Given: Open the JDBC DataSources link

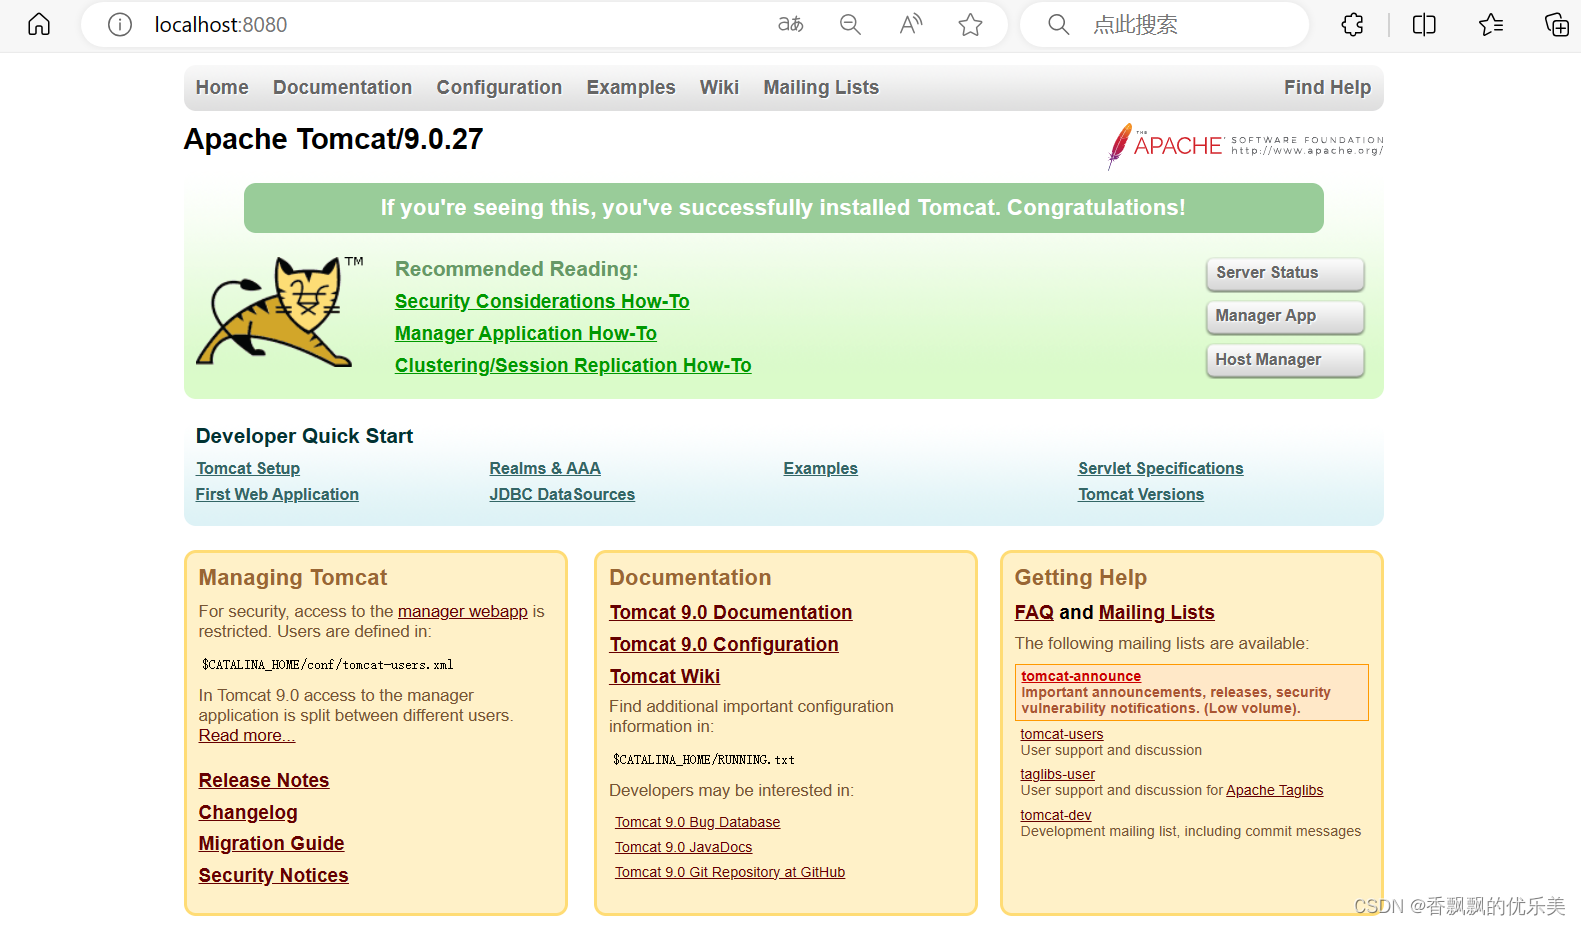Looking at the screenshot, I should 562,494.
